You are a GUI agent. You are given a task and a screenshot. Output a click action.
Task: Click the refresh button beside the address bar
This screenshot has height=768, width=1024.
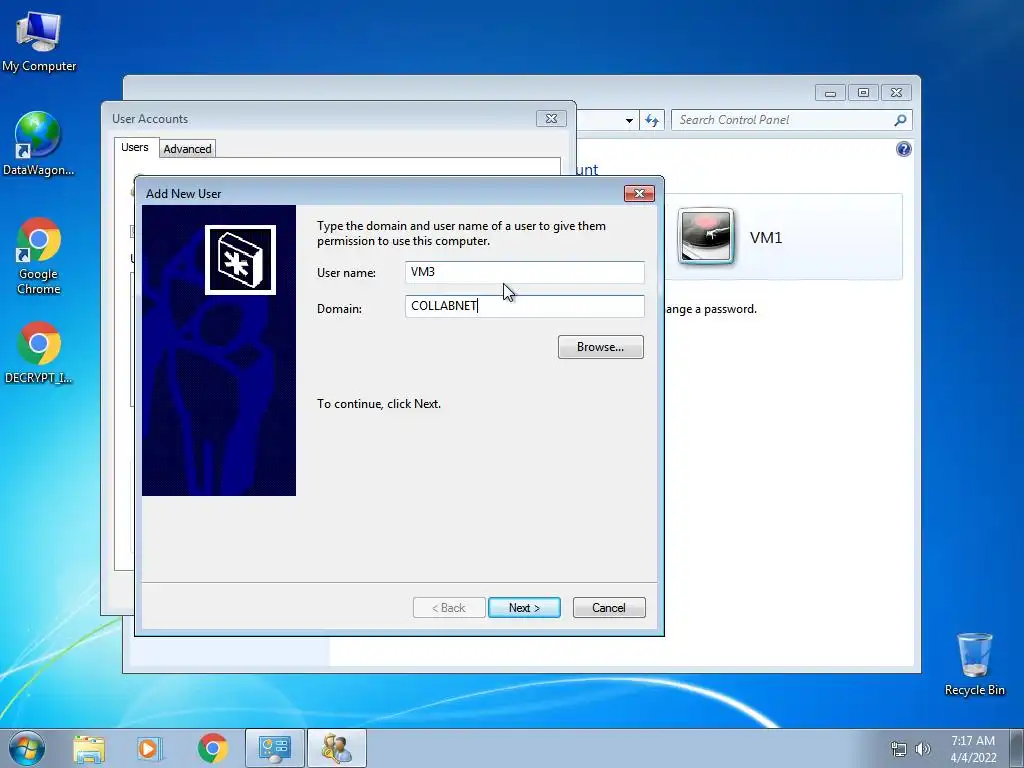[652, 120]
